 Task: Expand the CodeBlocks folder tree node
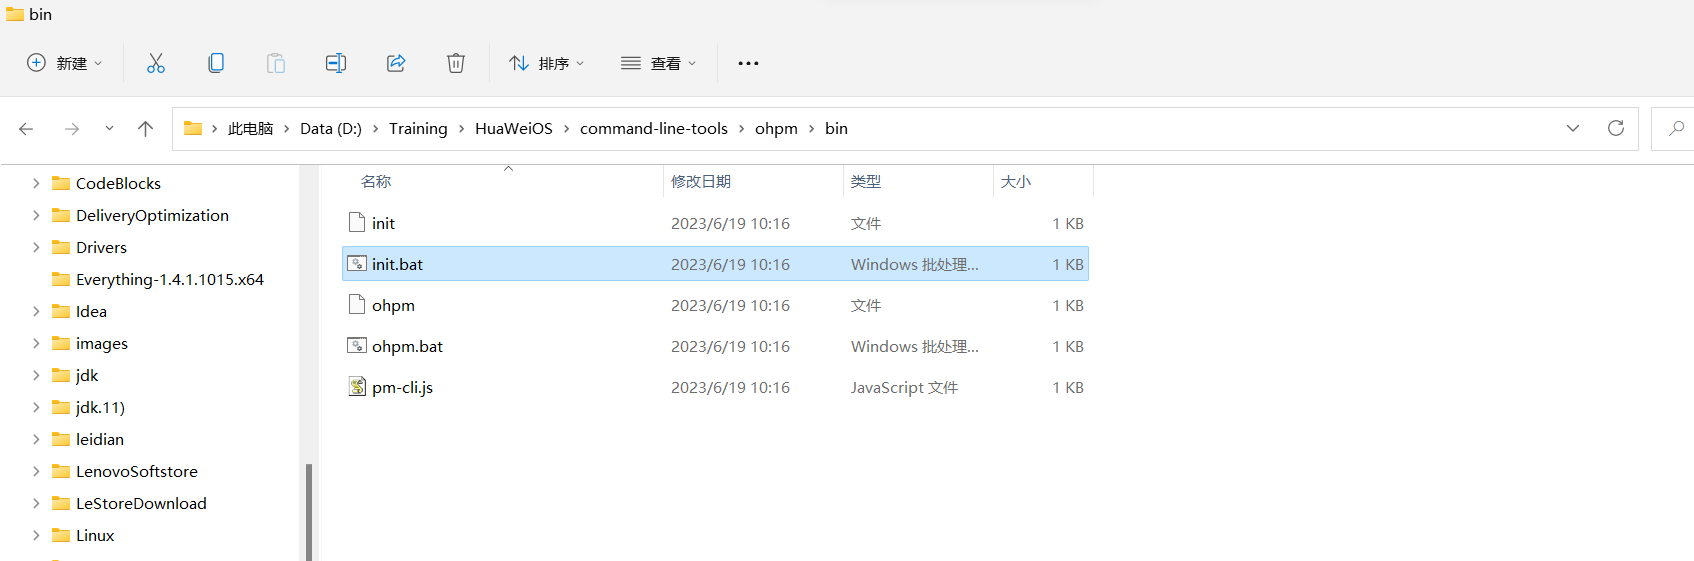coord(36,183)
